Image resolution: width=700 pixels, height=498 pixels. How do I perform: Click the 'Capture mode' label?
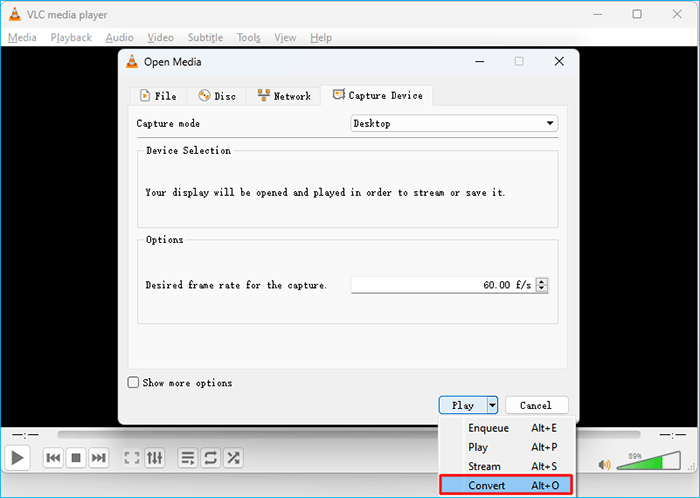point(168,124)
